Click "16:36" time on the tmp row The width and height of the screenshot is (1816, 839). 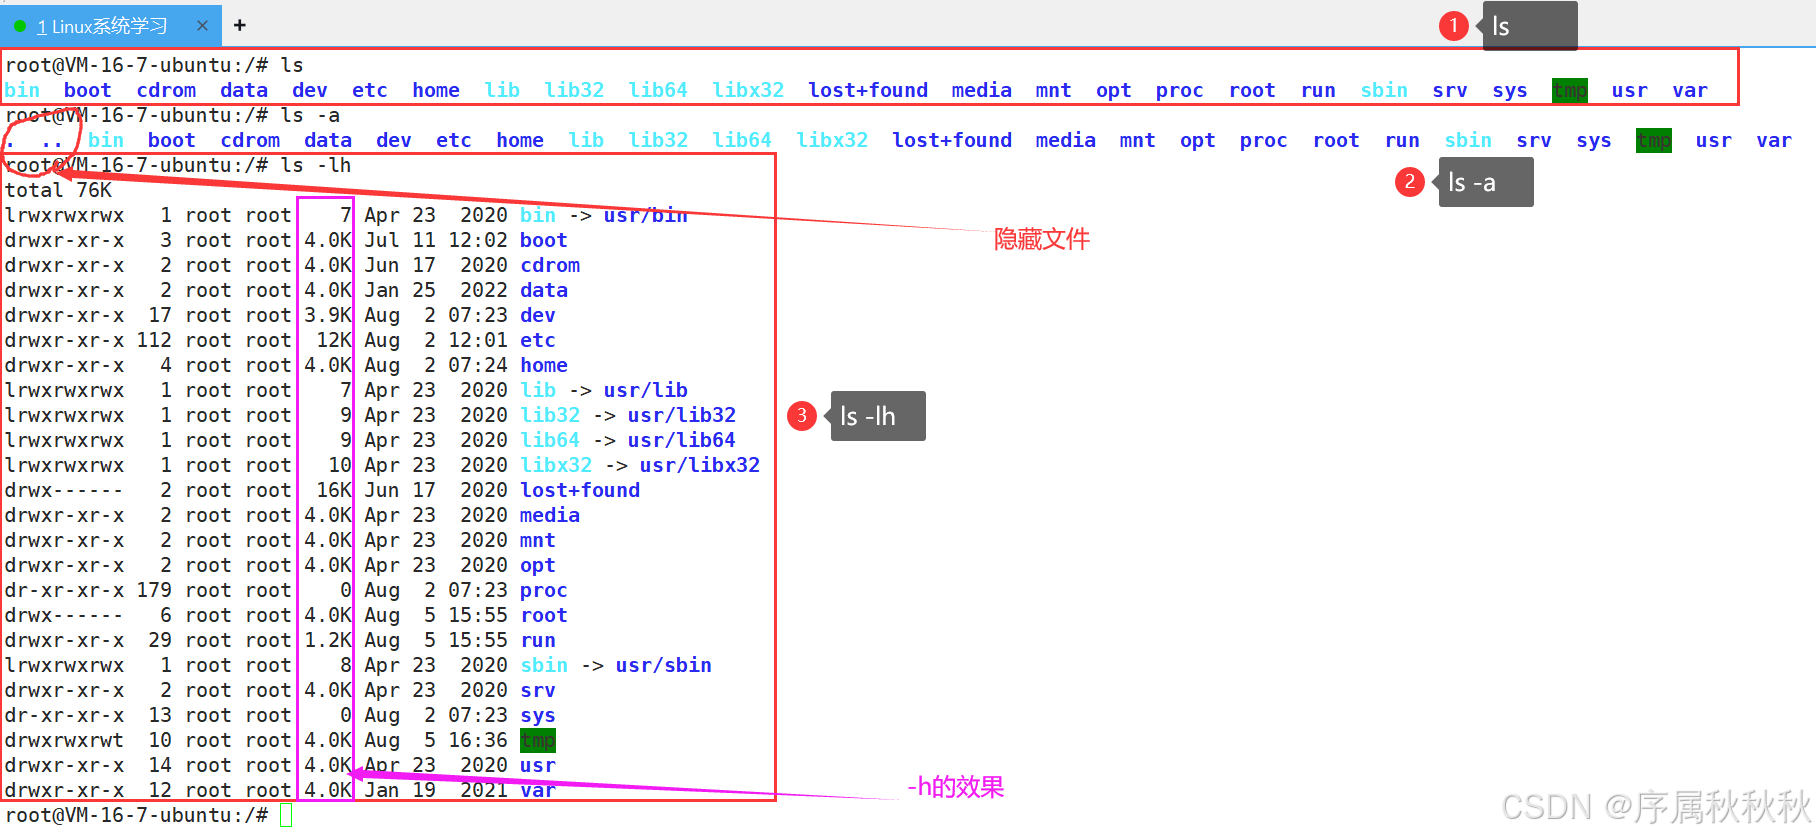[478, 740]
